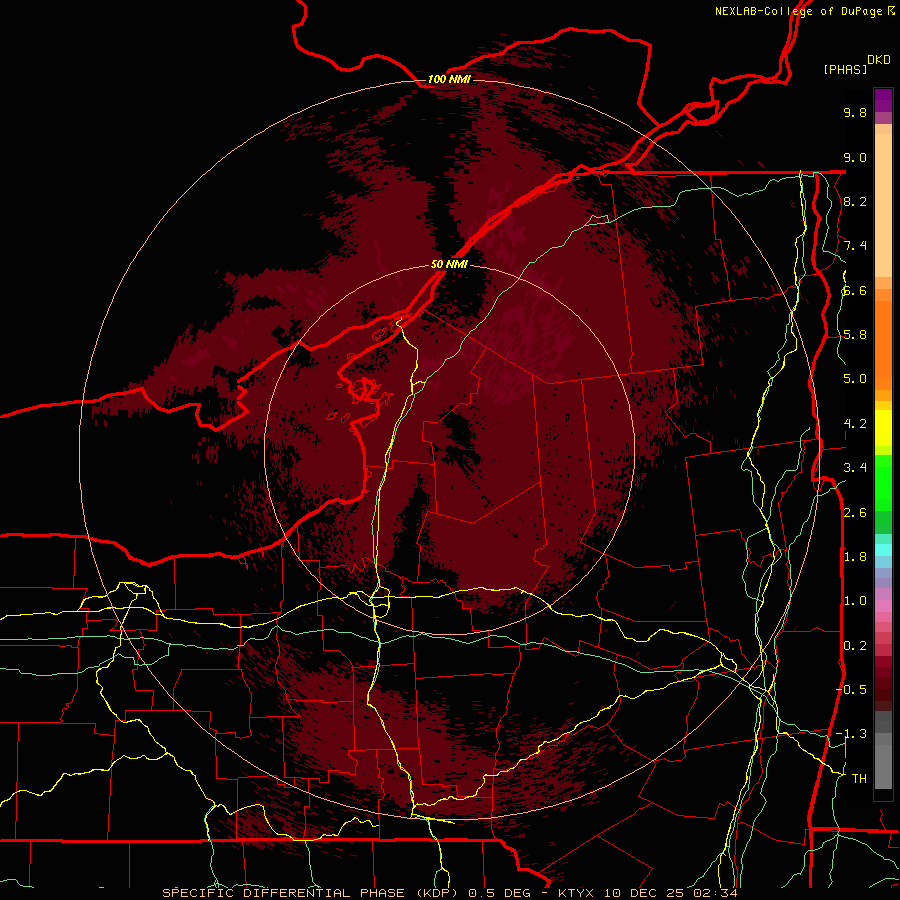Click the "6.6" value on color scale
Screen dimensions: 900x900
tap(855, 291)
